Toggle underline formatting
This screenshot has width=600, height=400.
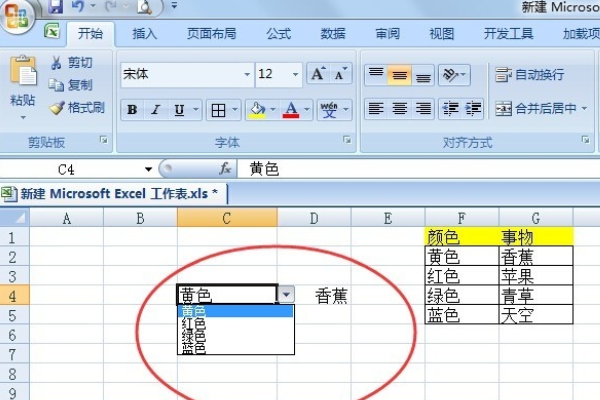[179, 110]
